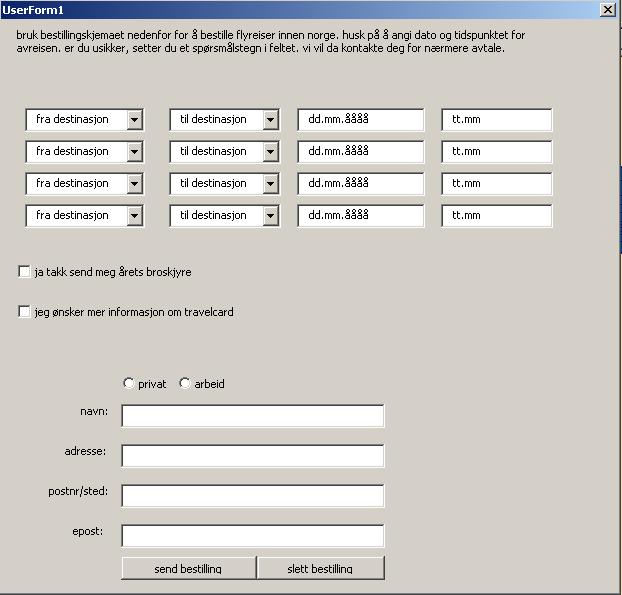622x595 pixels.
Task: Click the instruction text starting 'bruk bestillingskjemaet'
Action: click(x=271, y=42)
